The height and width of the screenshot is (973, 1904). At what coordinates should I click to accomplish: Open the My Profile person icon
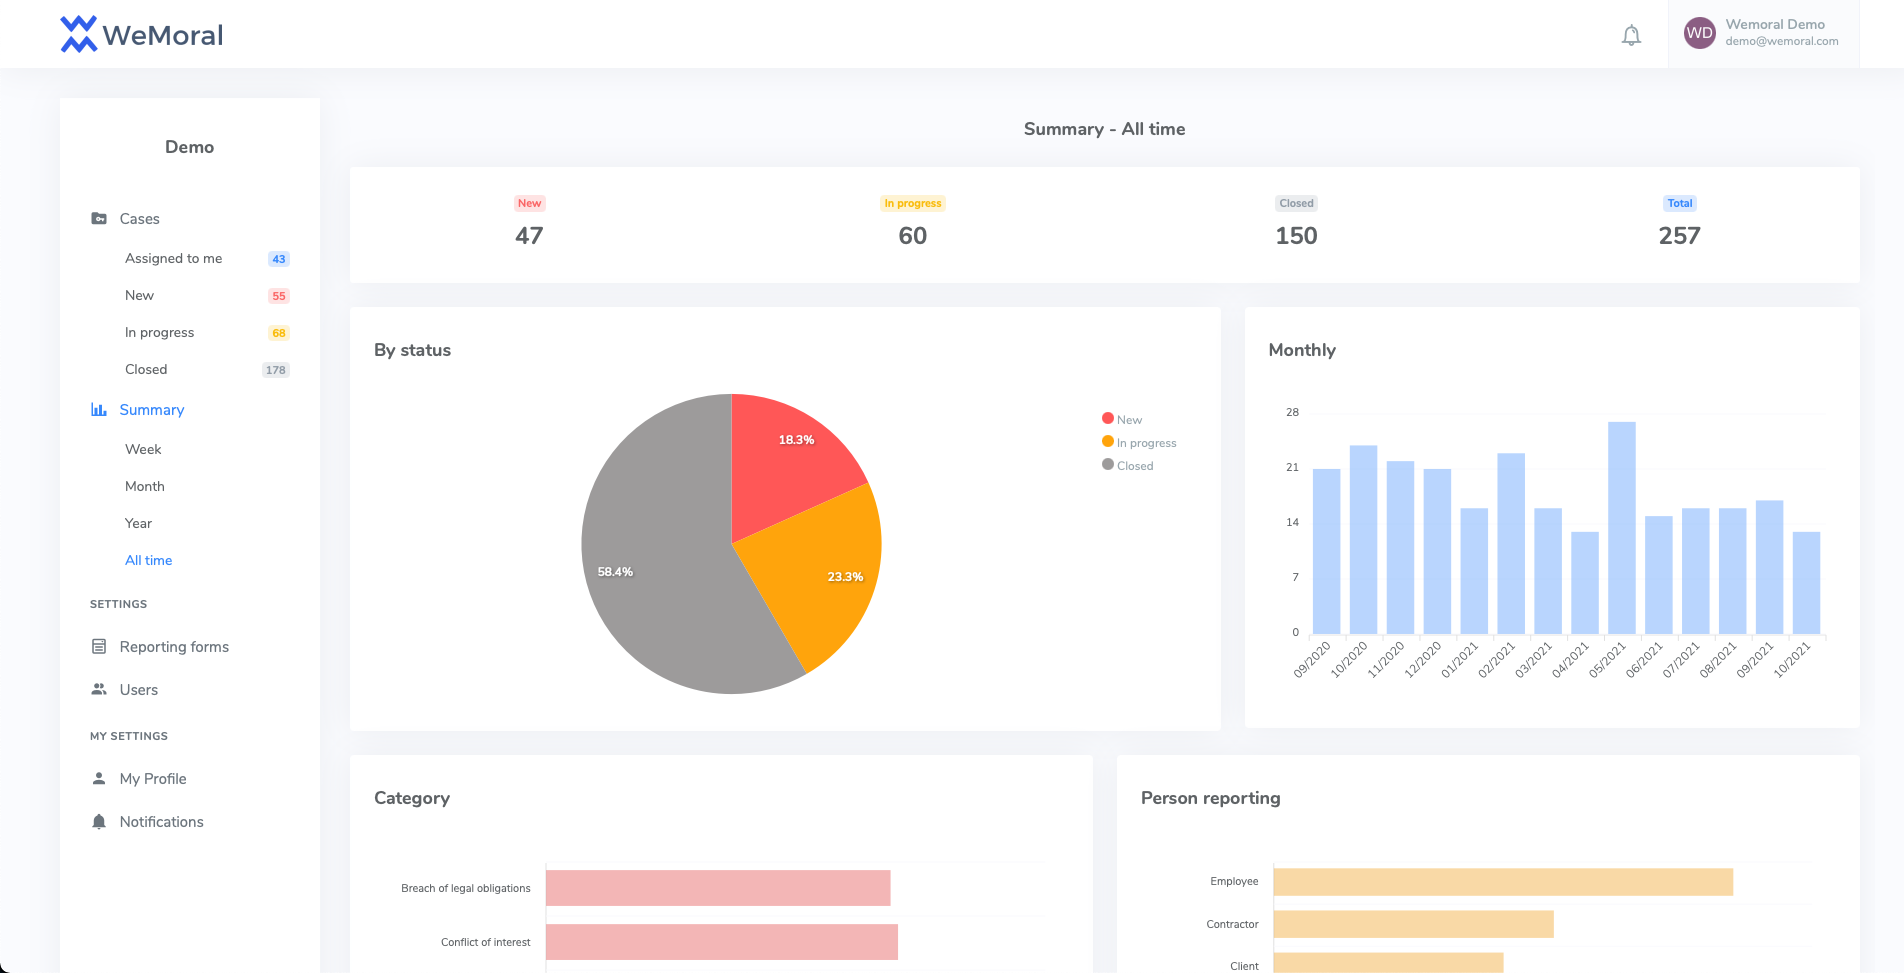click(99, 778)
